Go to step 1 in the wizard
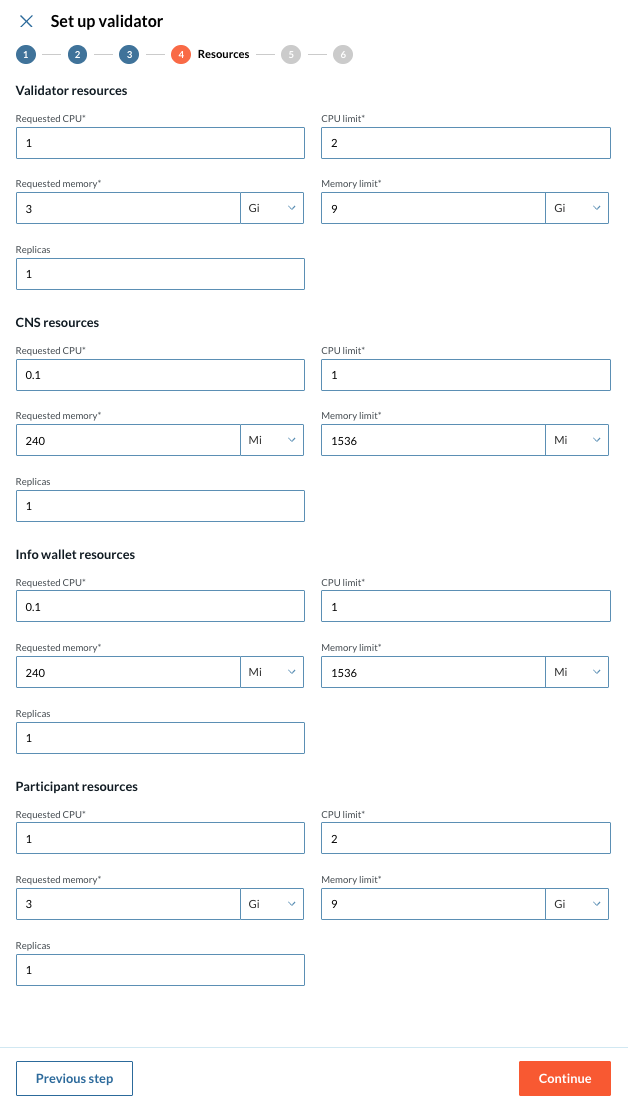 tap(26, 54)
